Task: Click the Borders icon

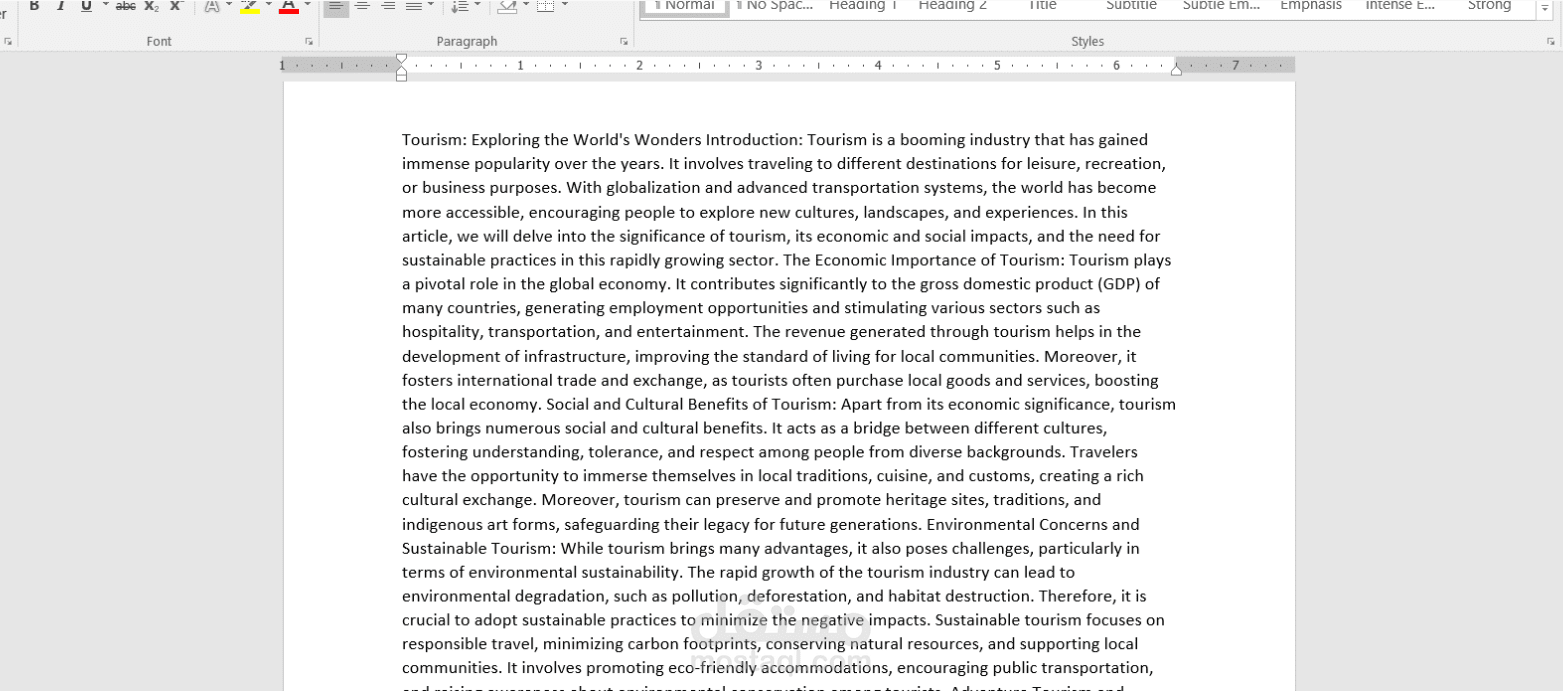Action: tap(545, 6)
